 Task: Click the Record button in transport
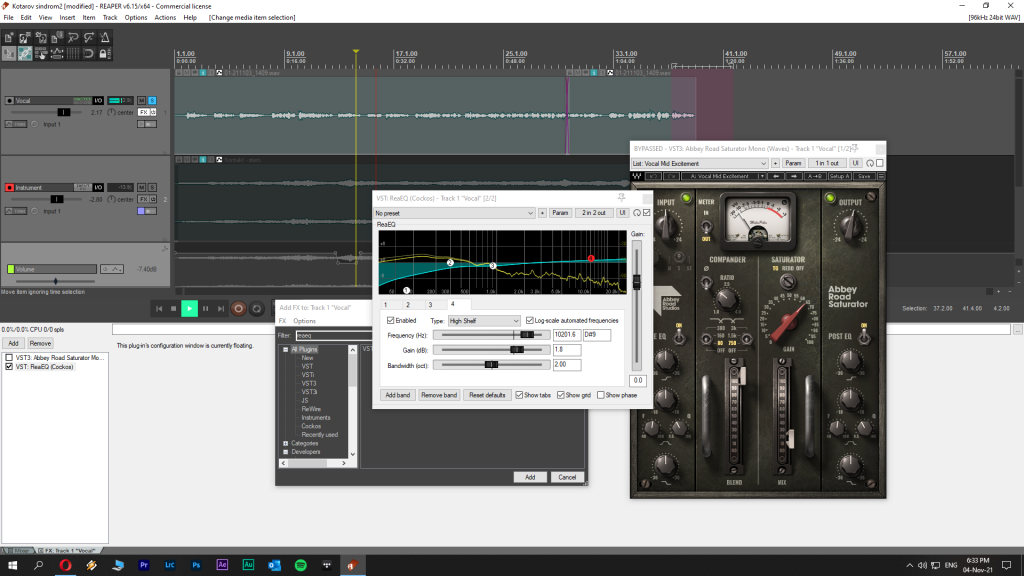[x=238, y=309]
